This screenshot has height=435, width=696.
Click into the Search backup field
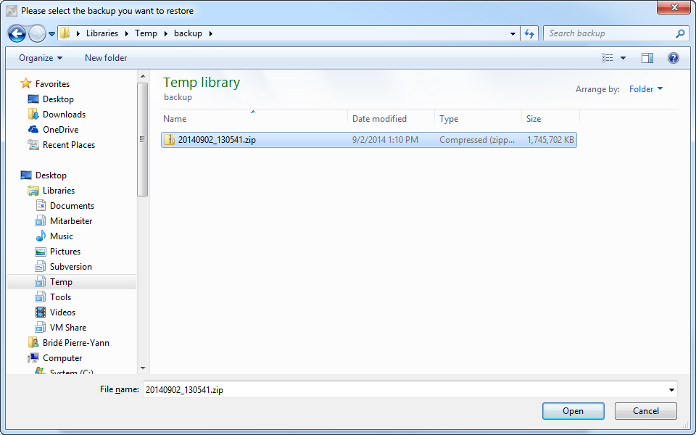[x=606, y=33]
